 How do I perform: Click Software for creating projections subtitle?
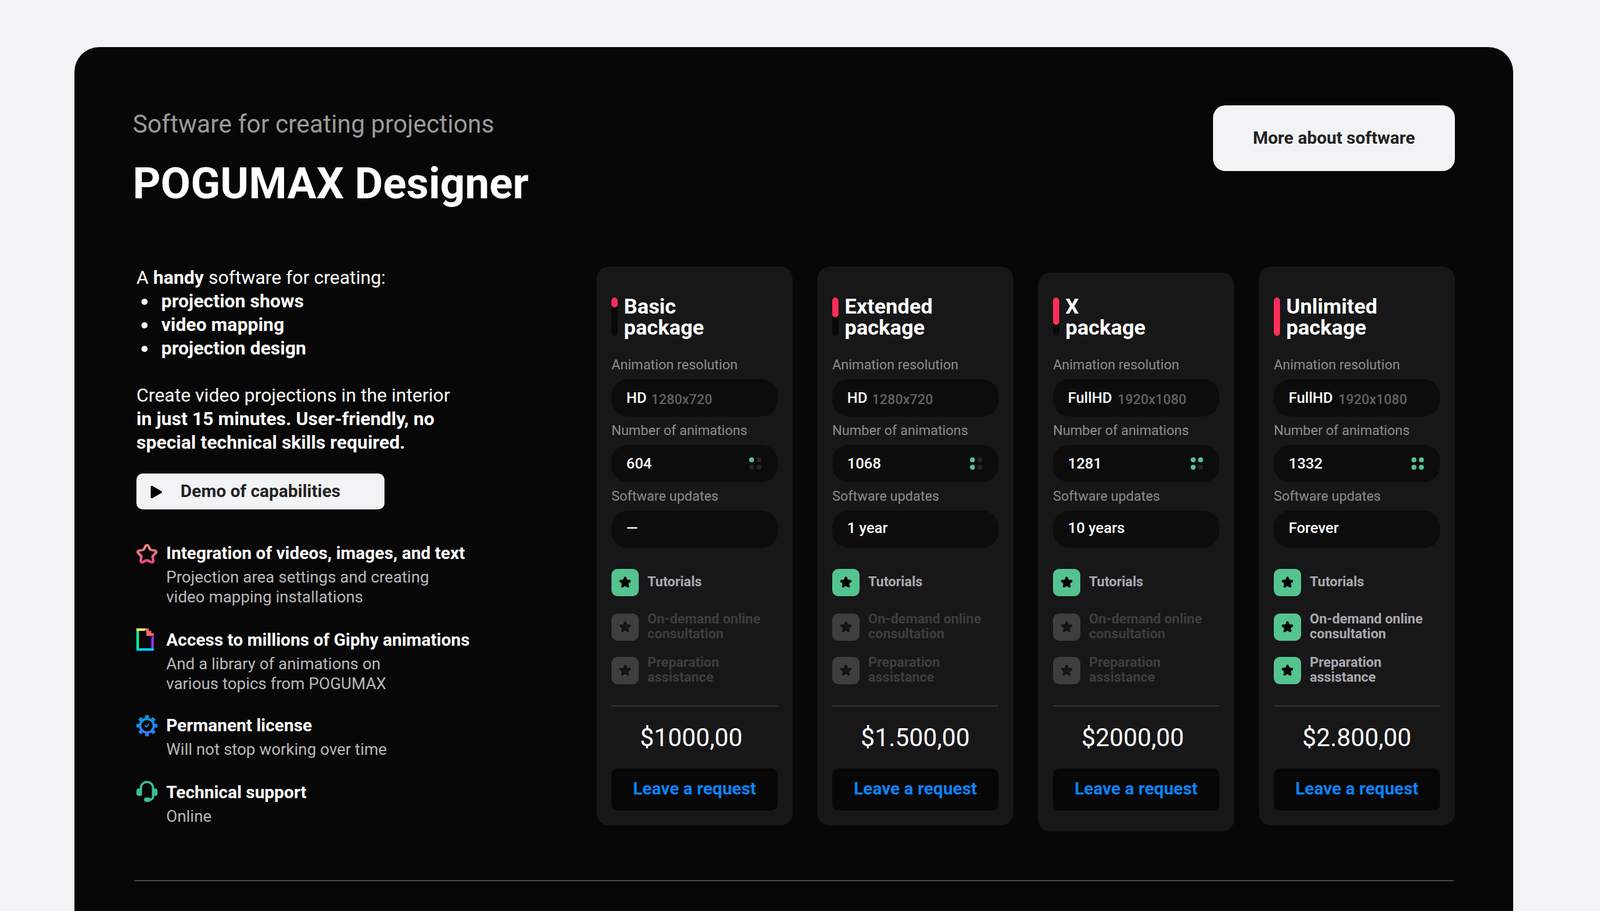pos(313,124)
